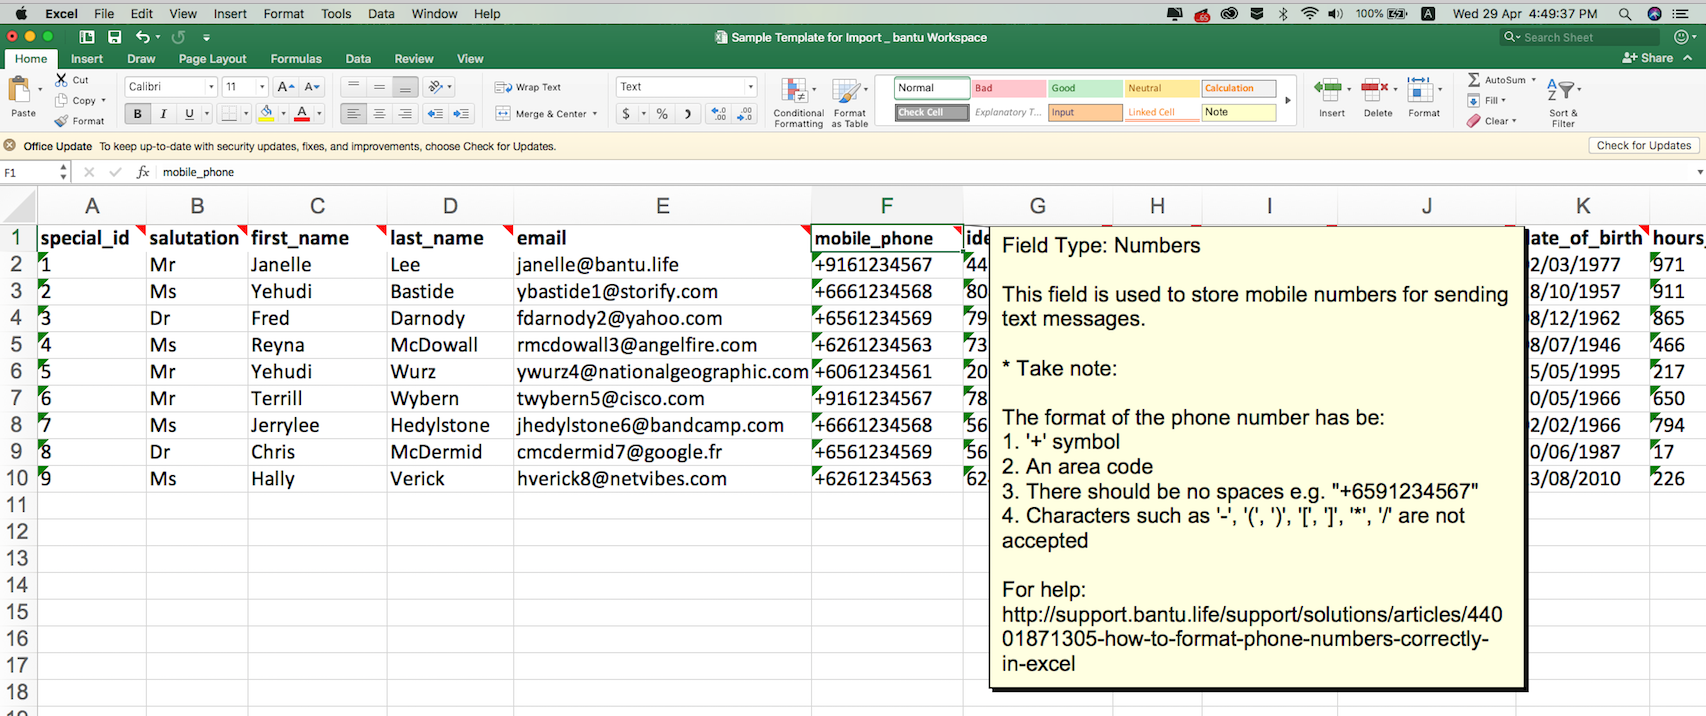This screenshot has width=1706, height=716.
Task: Toggle Underline formatting
Action: pos(189,114)
